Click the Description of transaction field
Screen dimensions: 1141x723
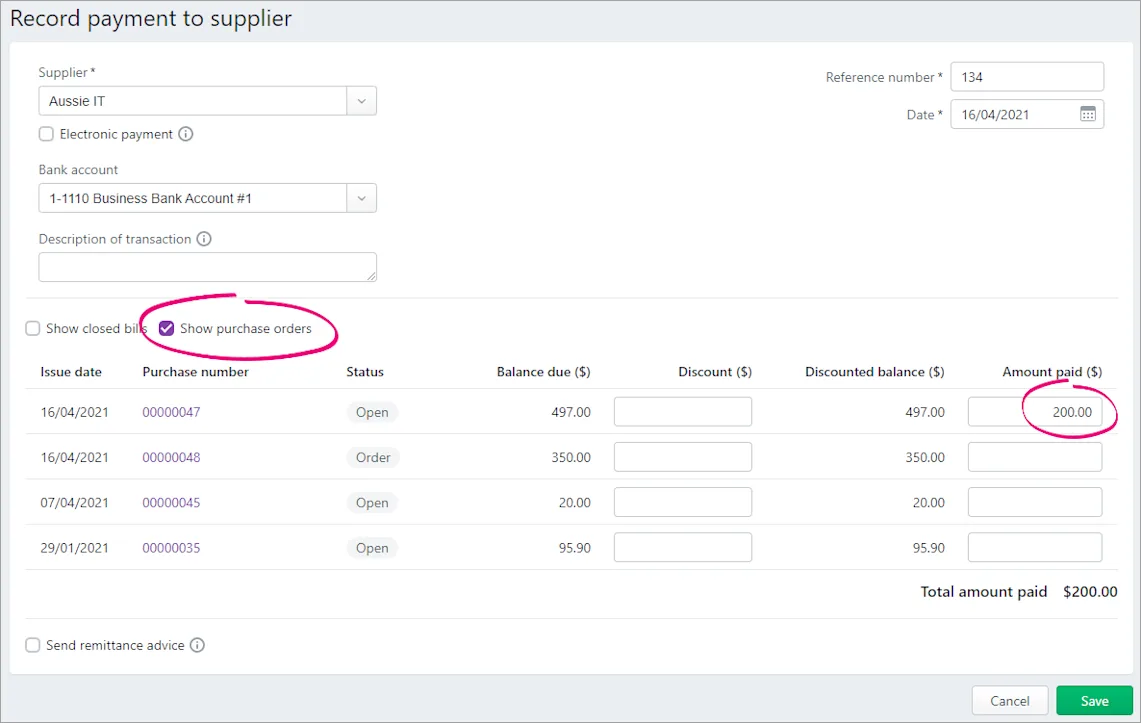pyautogui.click(x=207, y=267)
